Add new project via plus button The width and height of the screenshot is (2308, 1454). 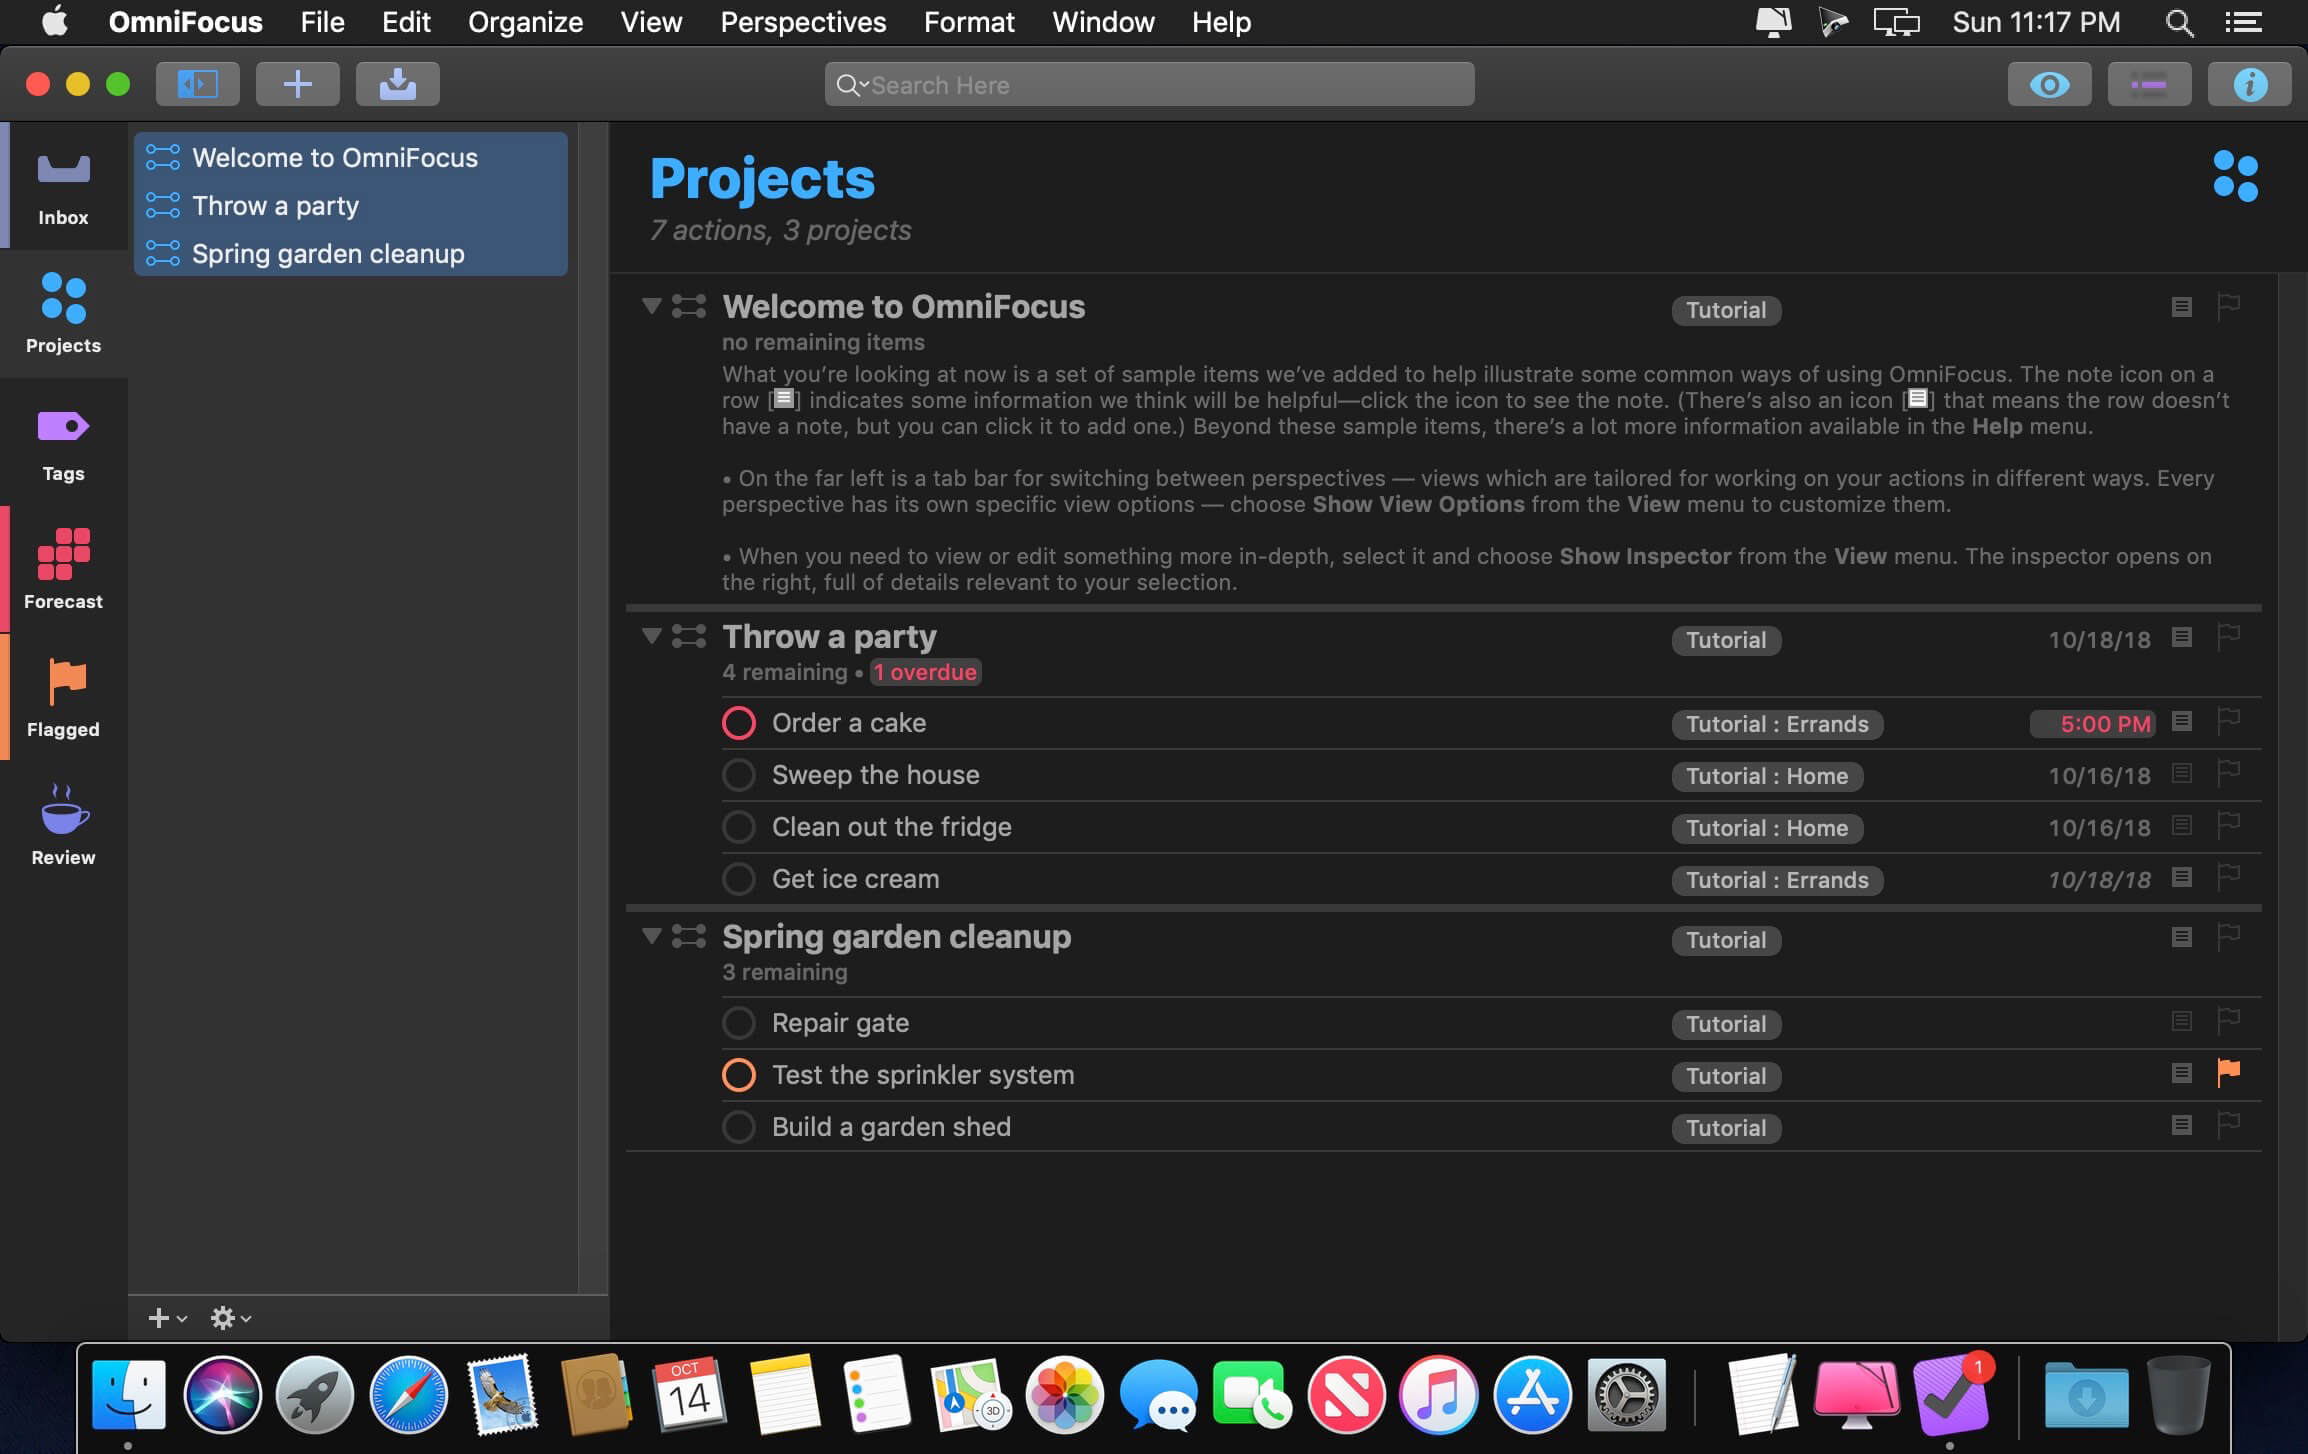tap(154, 1317)
